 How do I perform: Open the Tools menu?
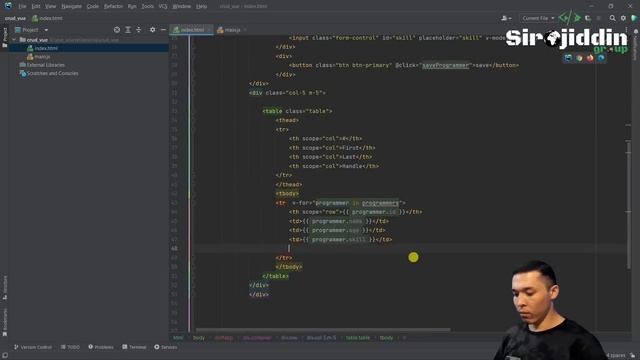pos(147,7)
